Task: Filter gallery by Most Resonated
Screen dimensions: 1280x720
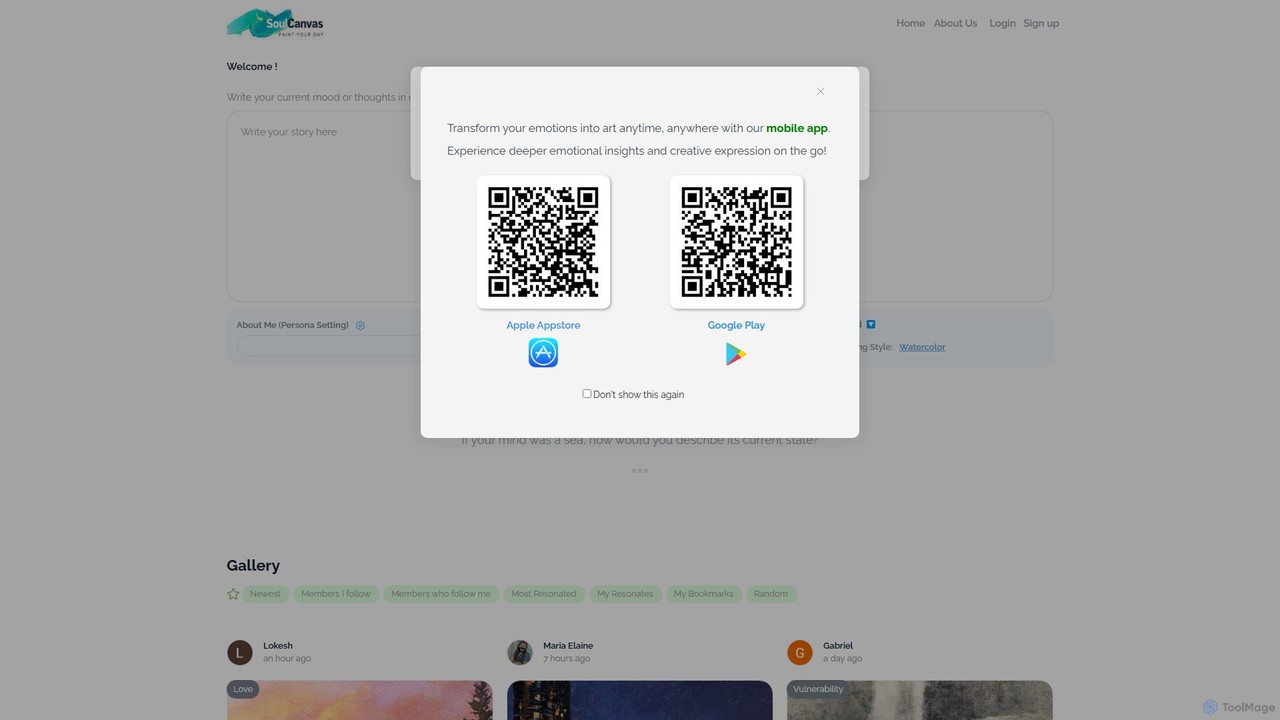Action: [x=544, y=594]
